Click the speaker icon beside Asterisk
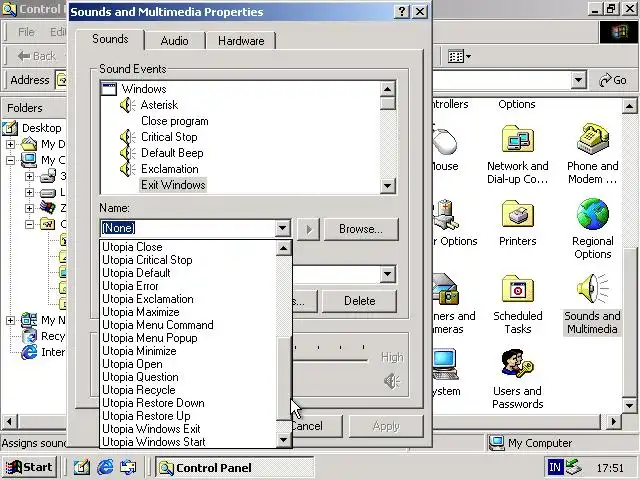 (128, 105)
